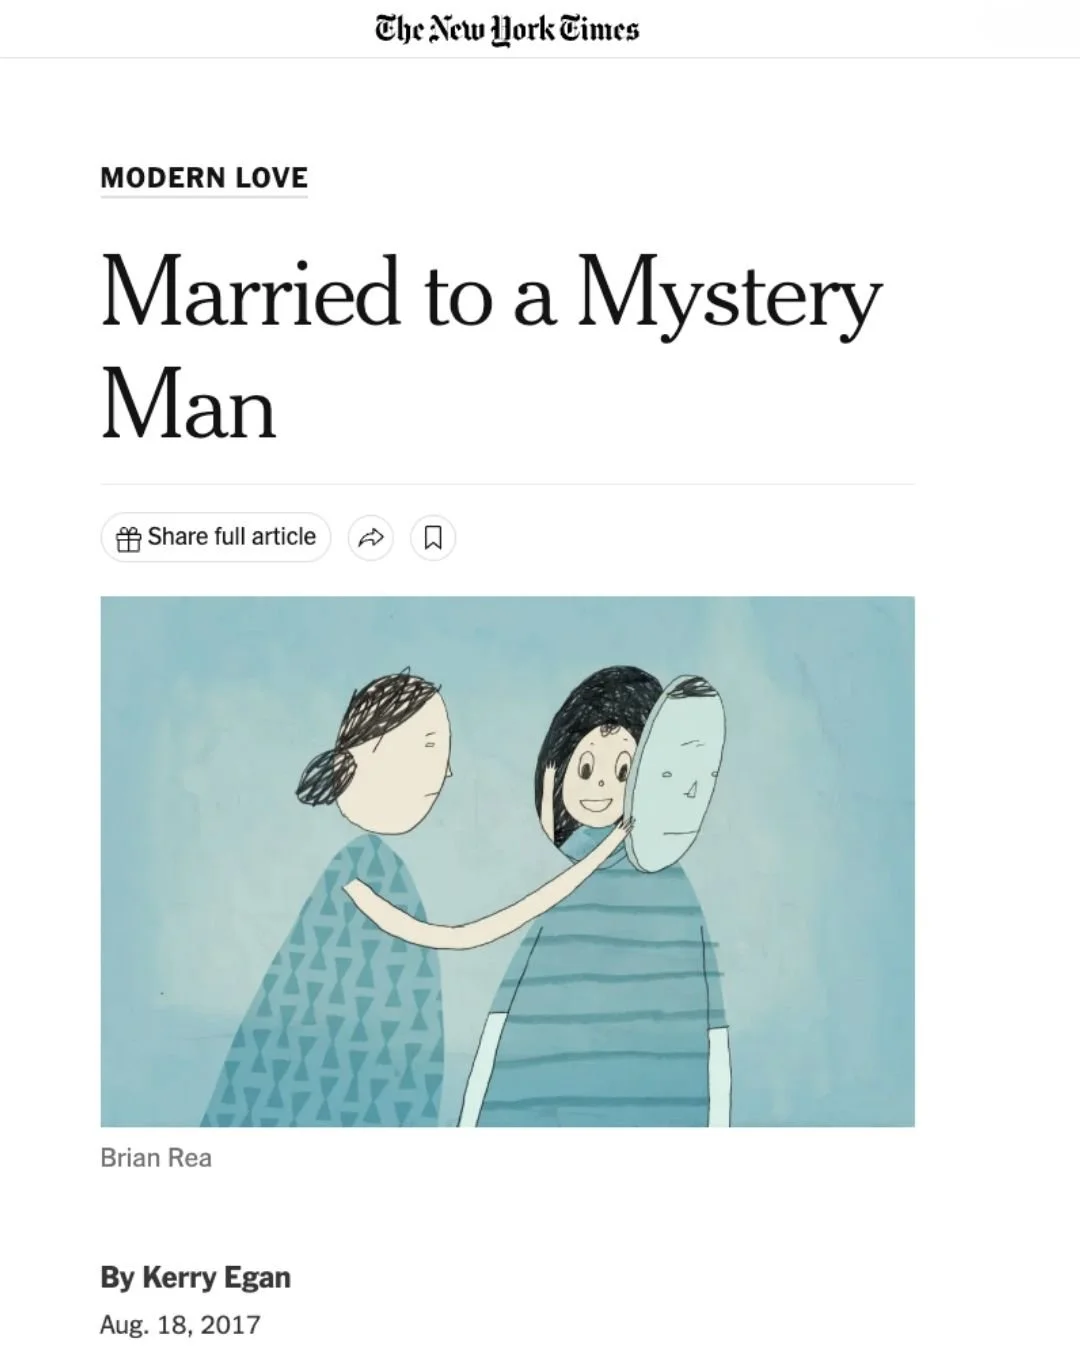Click the Share full article button
This screenshot has width=1080, height=1350.
click(x=215, y=537)
